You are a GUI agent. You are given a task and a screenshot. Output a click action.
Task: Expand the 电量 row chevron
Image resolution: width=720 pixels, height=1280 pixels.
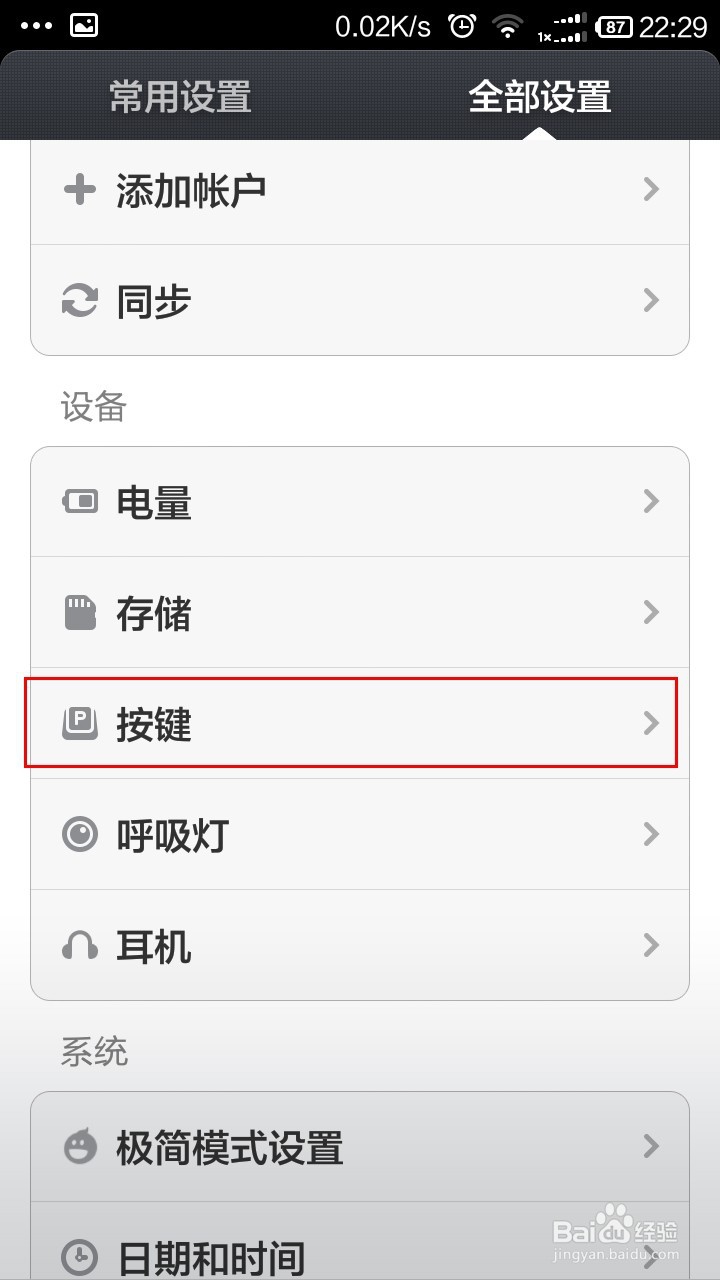coord(652,501)
